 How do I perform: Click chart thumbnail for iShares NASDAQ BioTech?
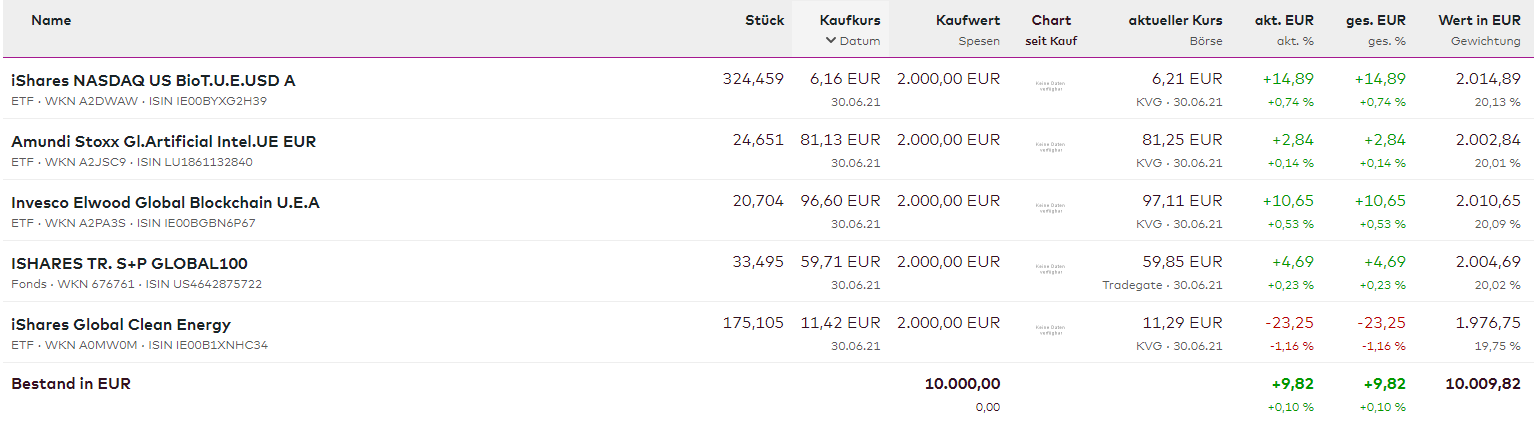[x=1050, y=87]
